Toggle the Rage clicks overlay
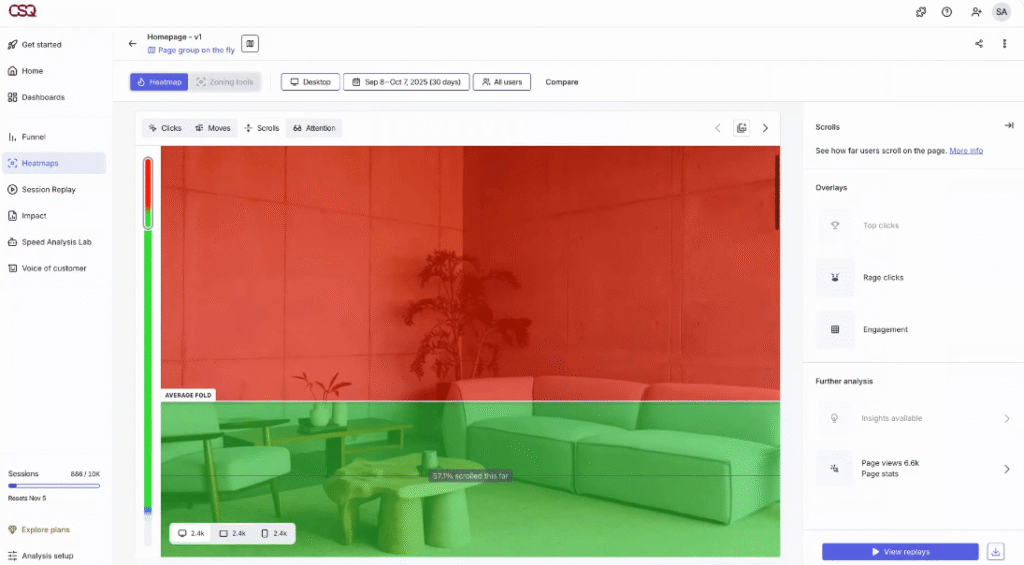Image resolution: width=1024 pixels, height=565 pixels. point(835,278)
